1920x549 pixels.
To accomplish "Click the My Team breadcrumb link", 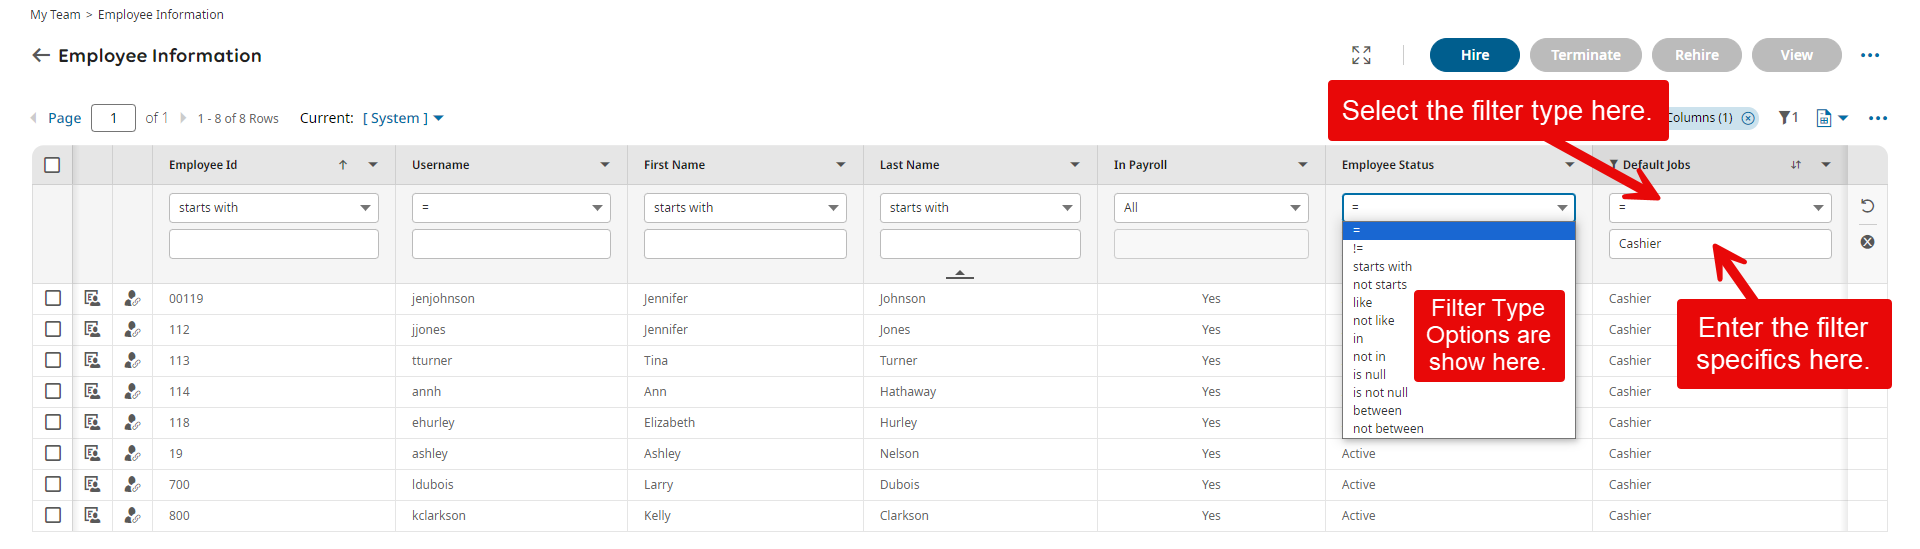I will pos(55,15).
